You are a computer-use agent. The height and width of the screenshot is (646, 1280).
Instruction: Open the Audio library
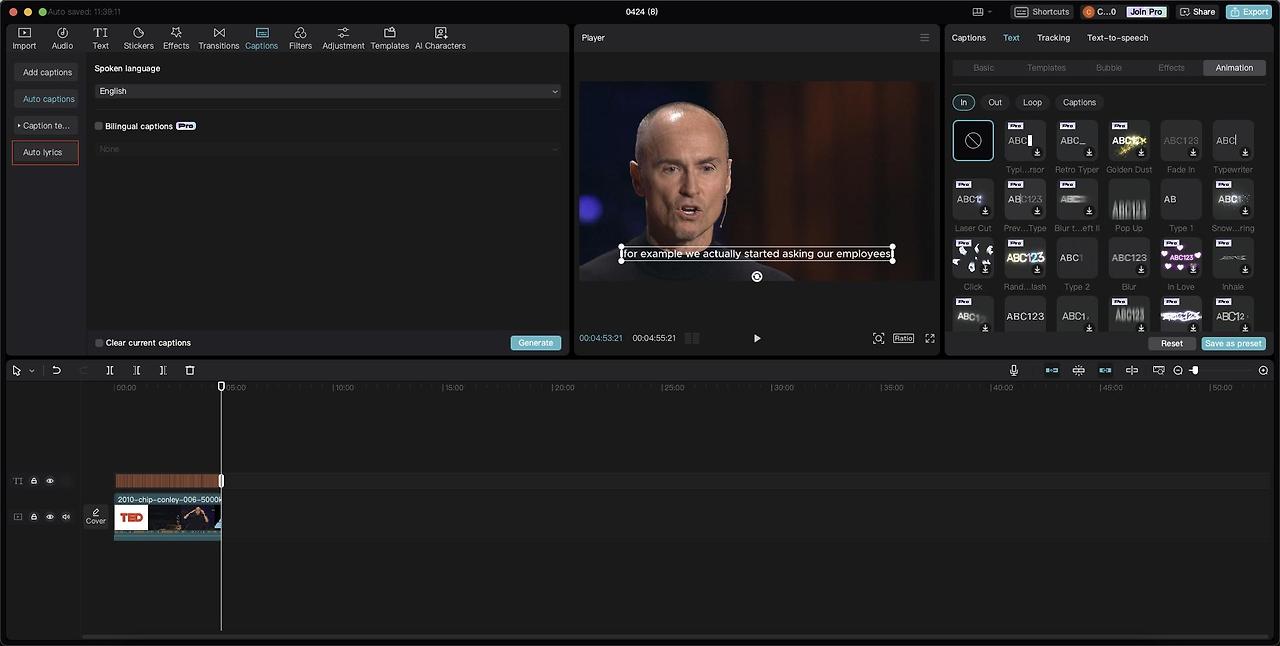pyautogui.click(x=62, y=38)
